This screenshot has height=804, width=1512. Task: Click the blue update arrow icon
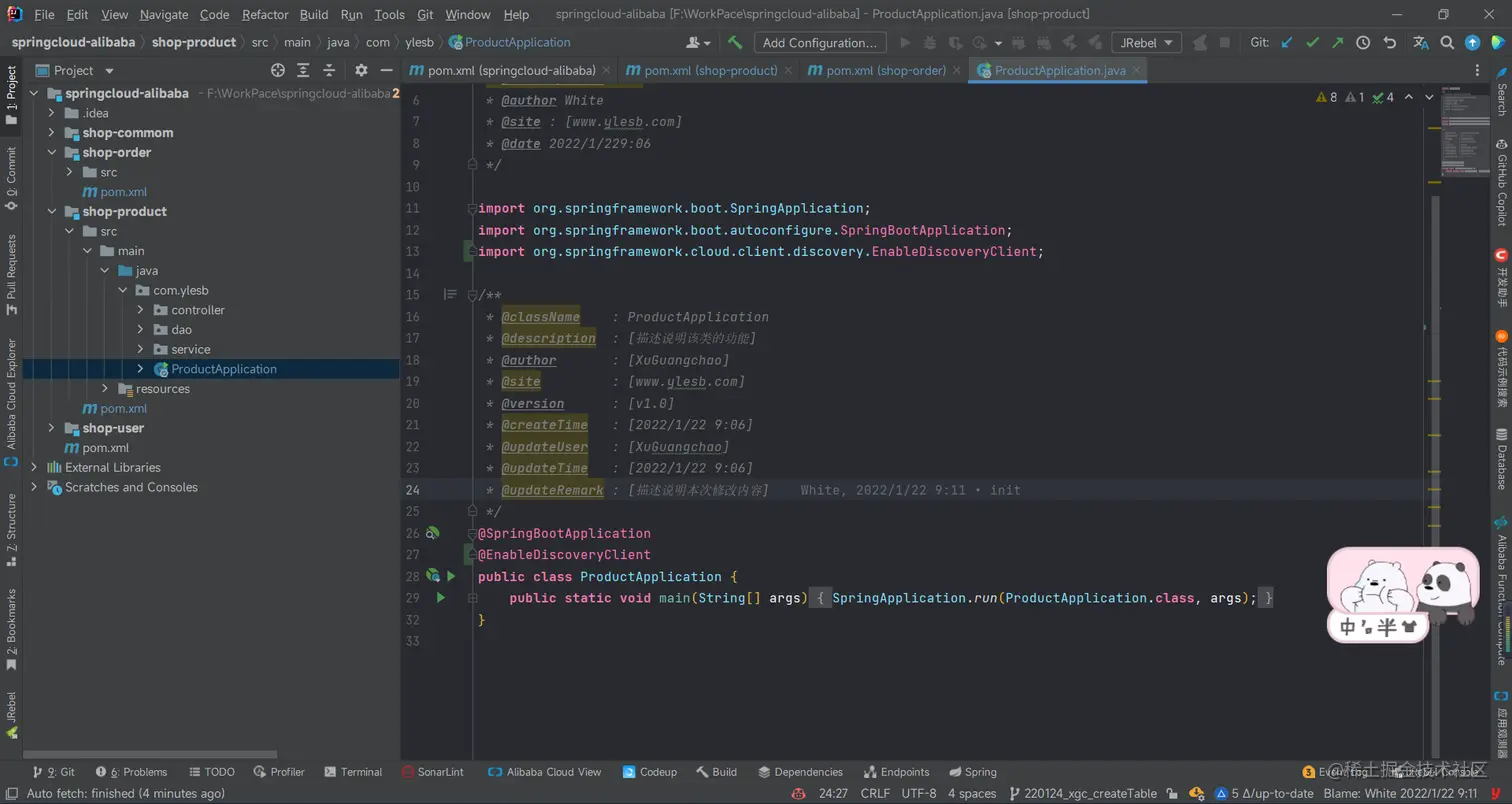click(1472, 42)
